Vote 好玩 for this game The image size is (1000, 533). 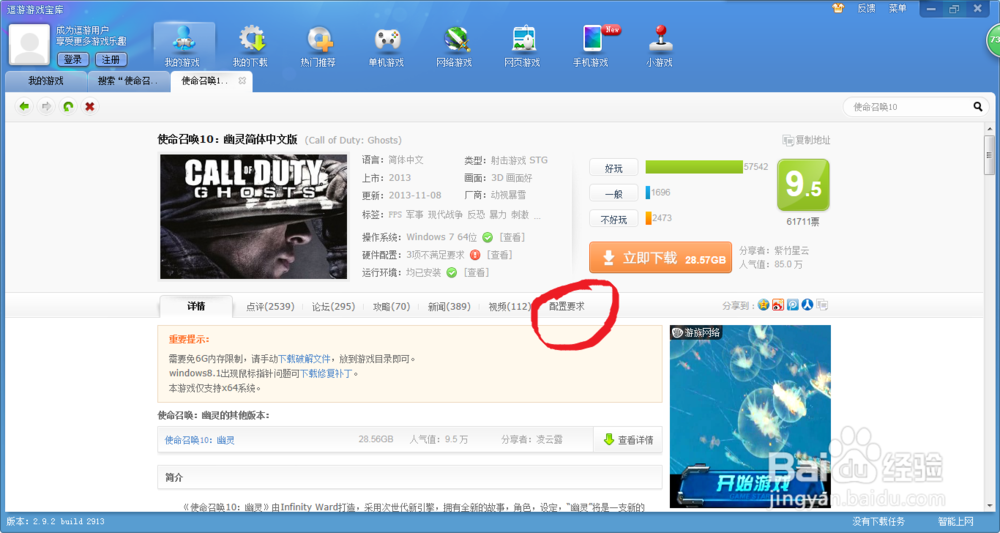[614, 168]
